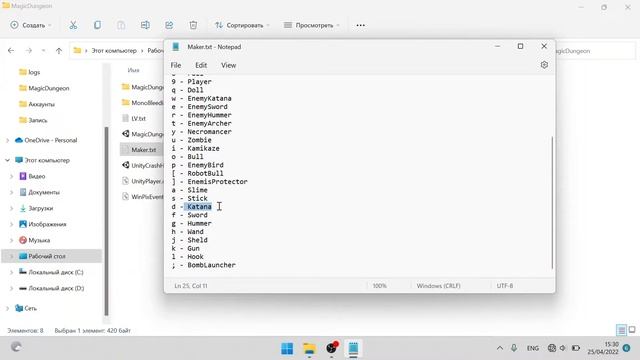Click the microphone tray icon

[514, 348]
